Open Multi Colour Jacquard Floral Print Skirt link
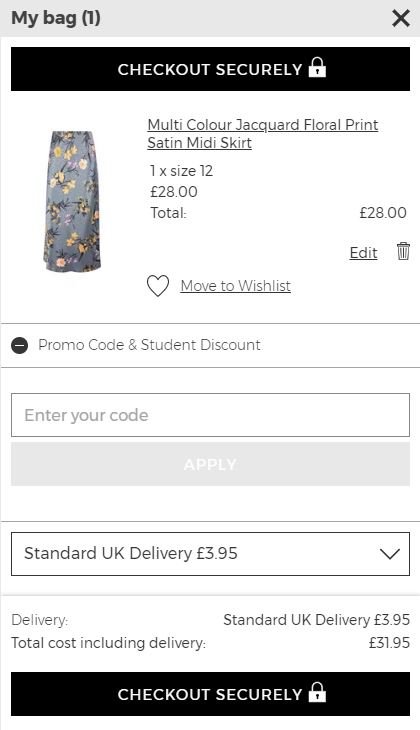The width and height of the screenshot is (420, 730). [x=263, y=134]
